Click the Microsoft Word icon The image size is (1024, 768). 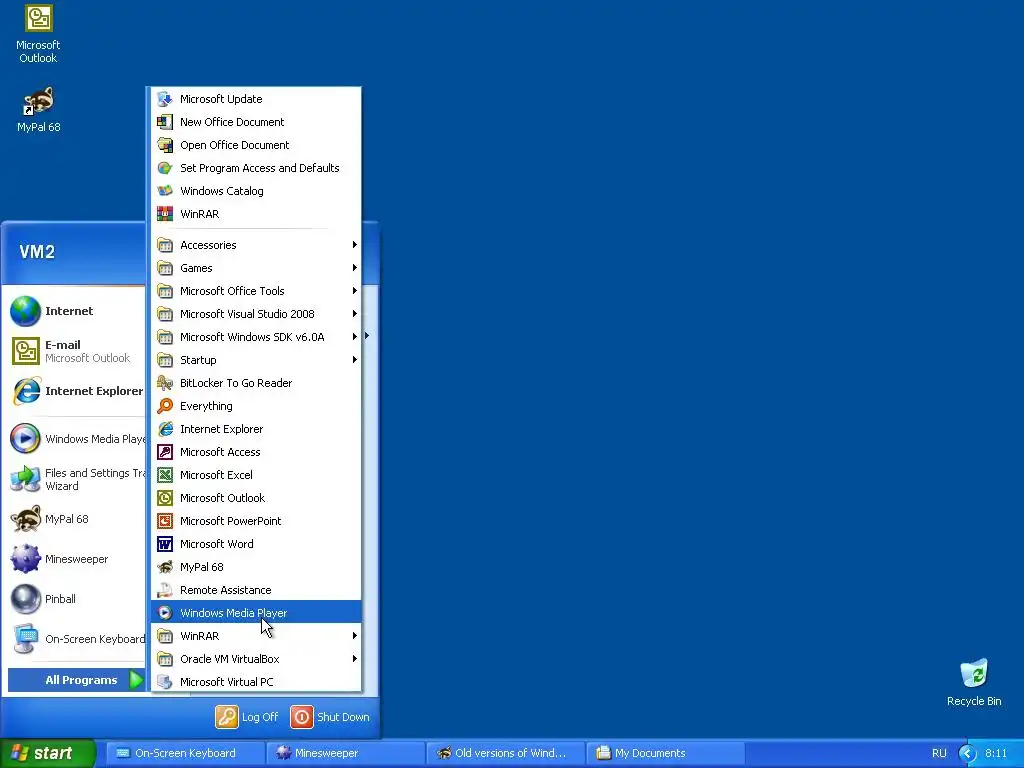[x=165, y=544]
